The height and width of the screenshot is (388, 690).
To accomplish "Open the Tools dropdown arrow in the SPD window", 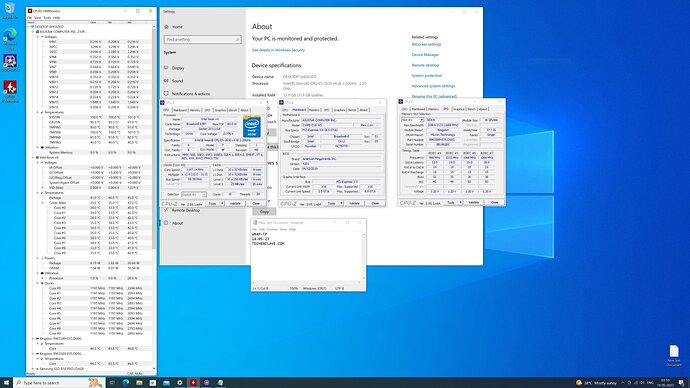I will coord(460,202).
